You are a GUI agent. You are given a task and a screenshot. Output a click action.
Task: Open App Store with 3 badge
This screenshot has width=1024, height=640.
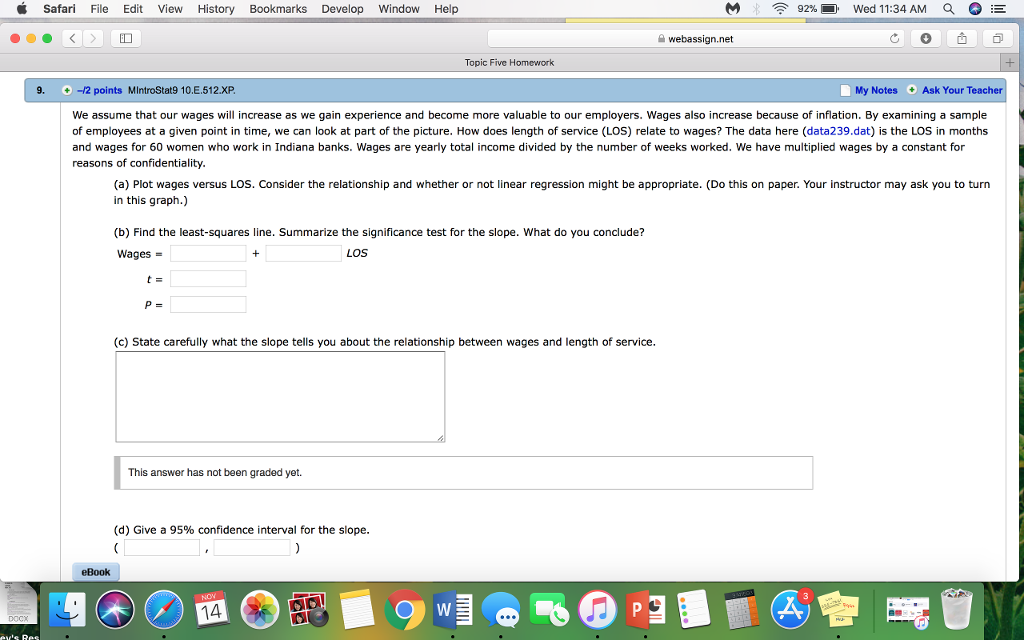pos(791,610)
